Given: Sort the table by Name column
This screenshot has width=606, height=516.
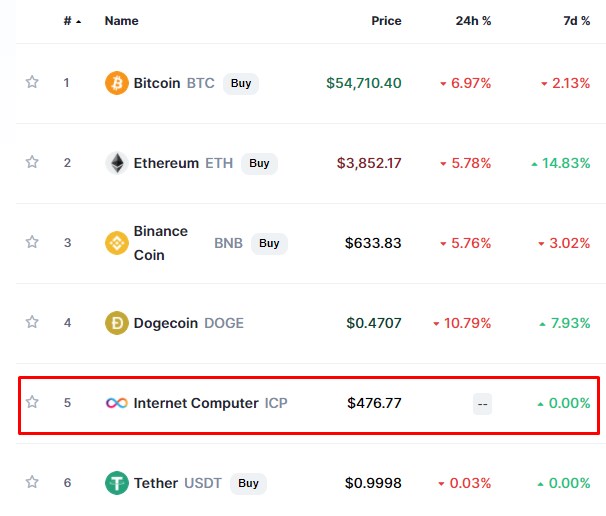Looking at the screenshot, I should 121,21.
